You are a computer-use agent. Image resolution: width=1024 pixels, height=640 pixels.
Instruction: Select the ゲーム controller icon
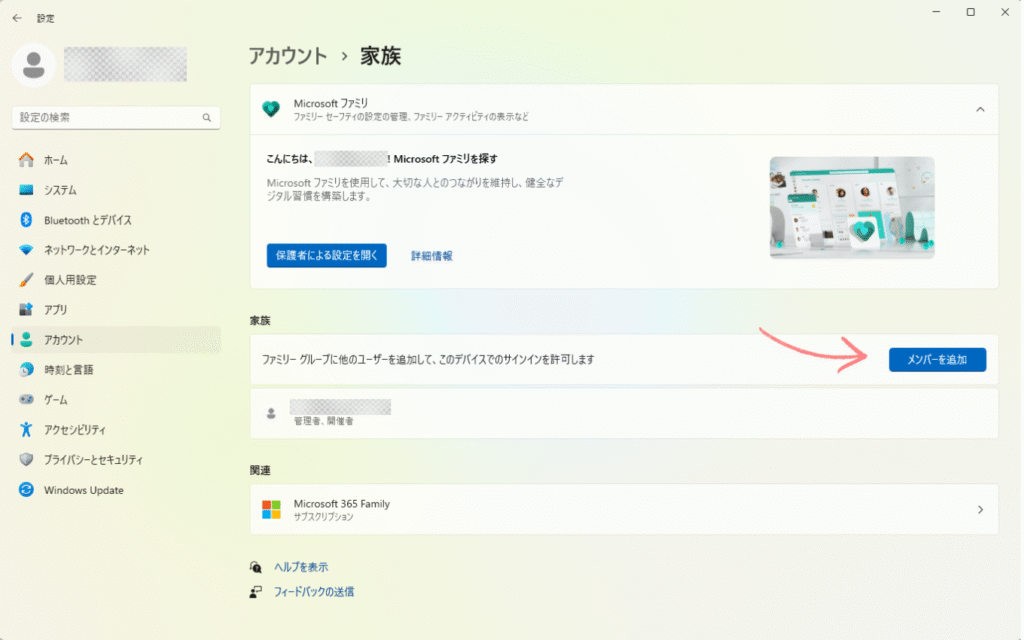click(26, 399)
